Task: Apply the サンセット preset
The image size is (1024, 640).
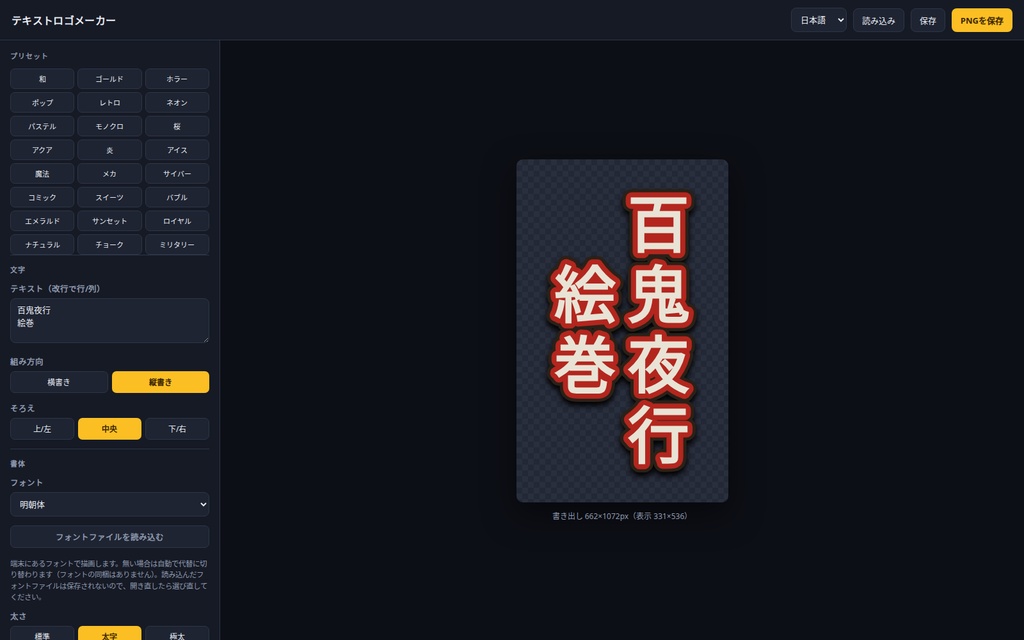Action: [110, 221]
